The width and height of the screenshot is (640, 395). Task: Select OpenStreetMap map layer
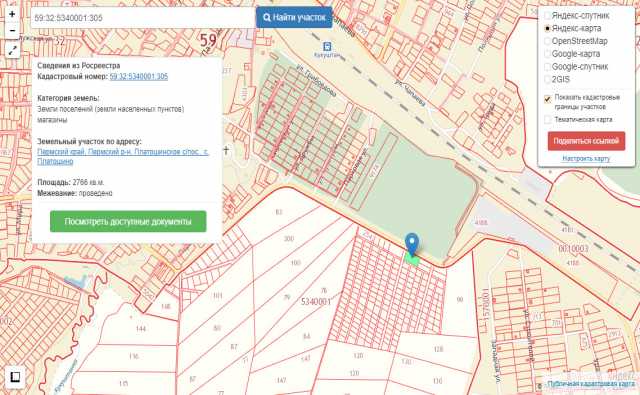point(547,41)
